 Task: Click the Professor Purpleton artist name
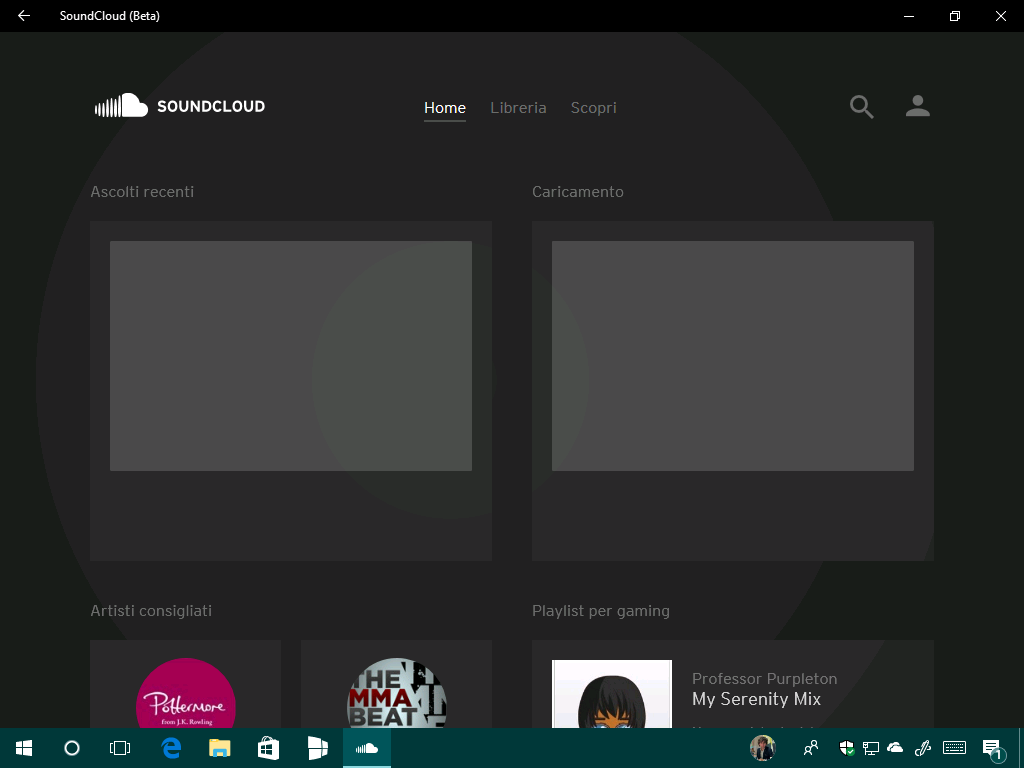pos(765,679)
